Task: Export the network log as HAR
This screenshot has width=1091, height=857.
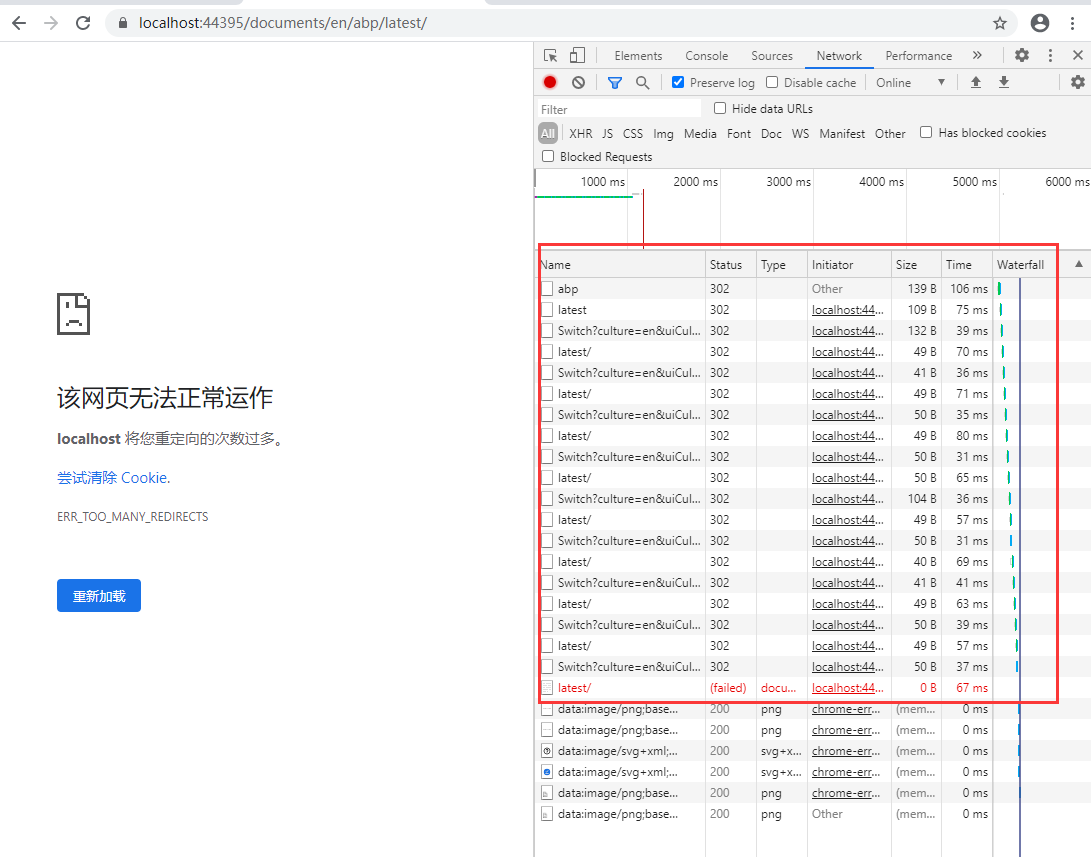Action: (x=1003, y=82)
